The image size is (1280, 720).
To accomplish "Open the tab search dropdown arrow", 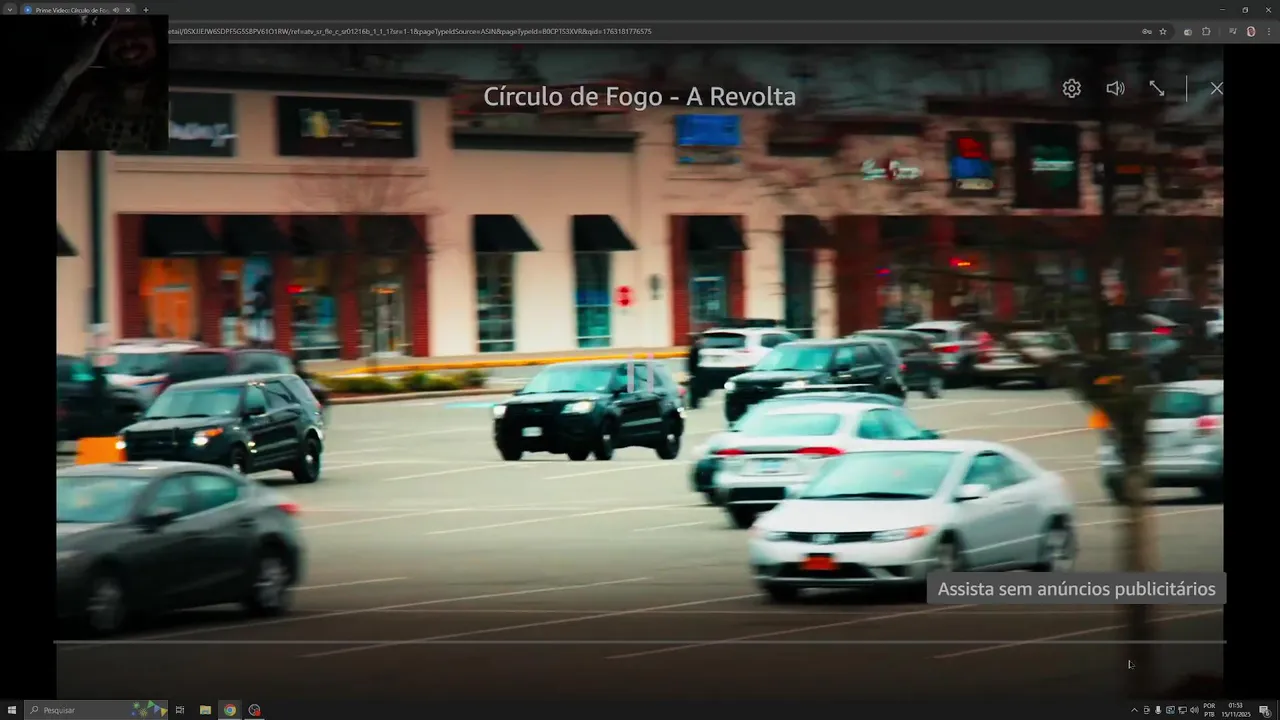I will (x=9, y=9).
